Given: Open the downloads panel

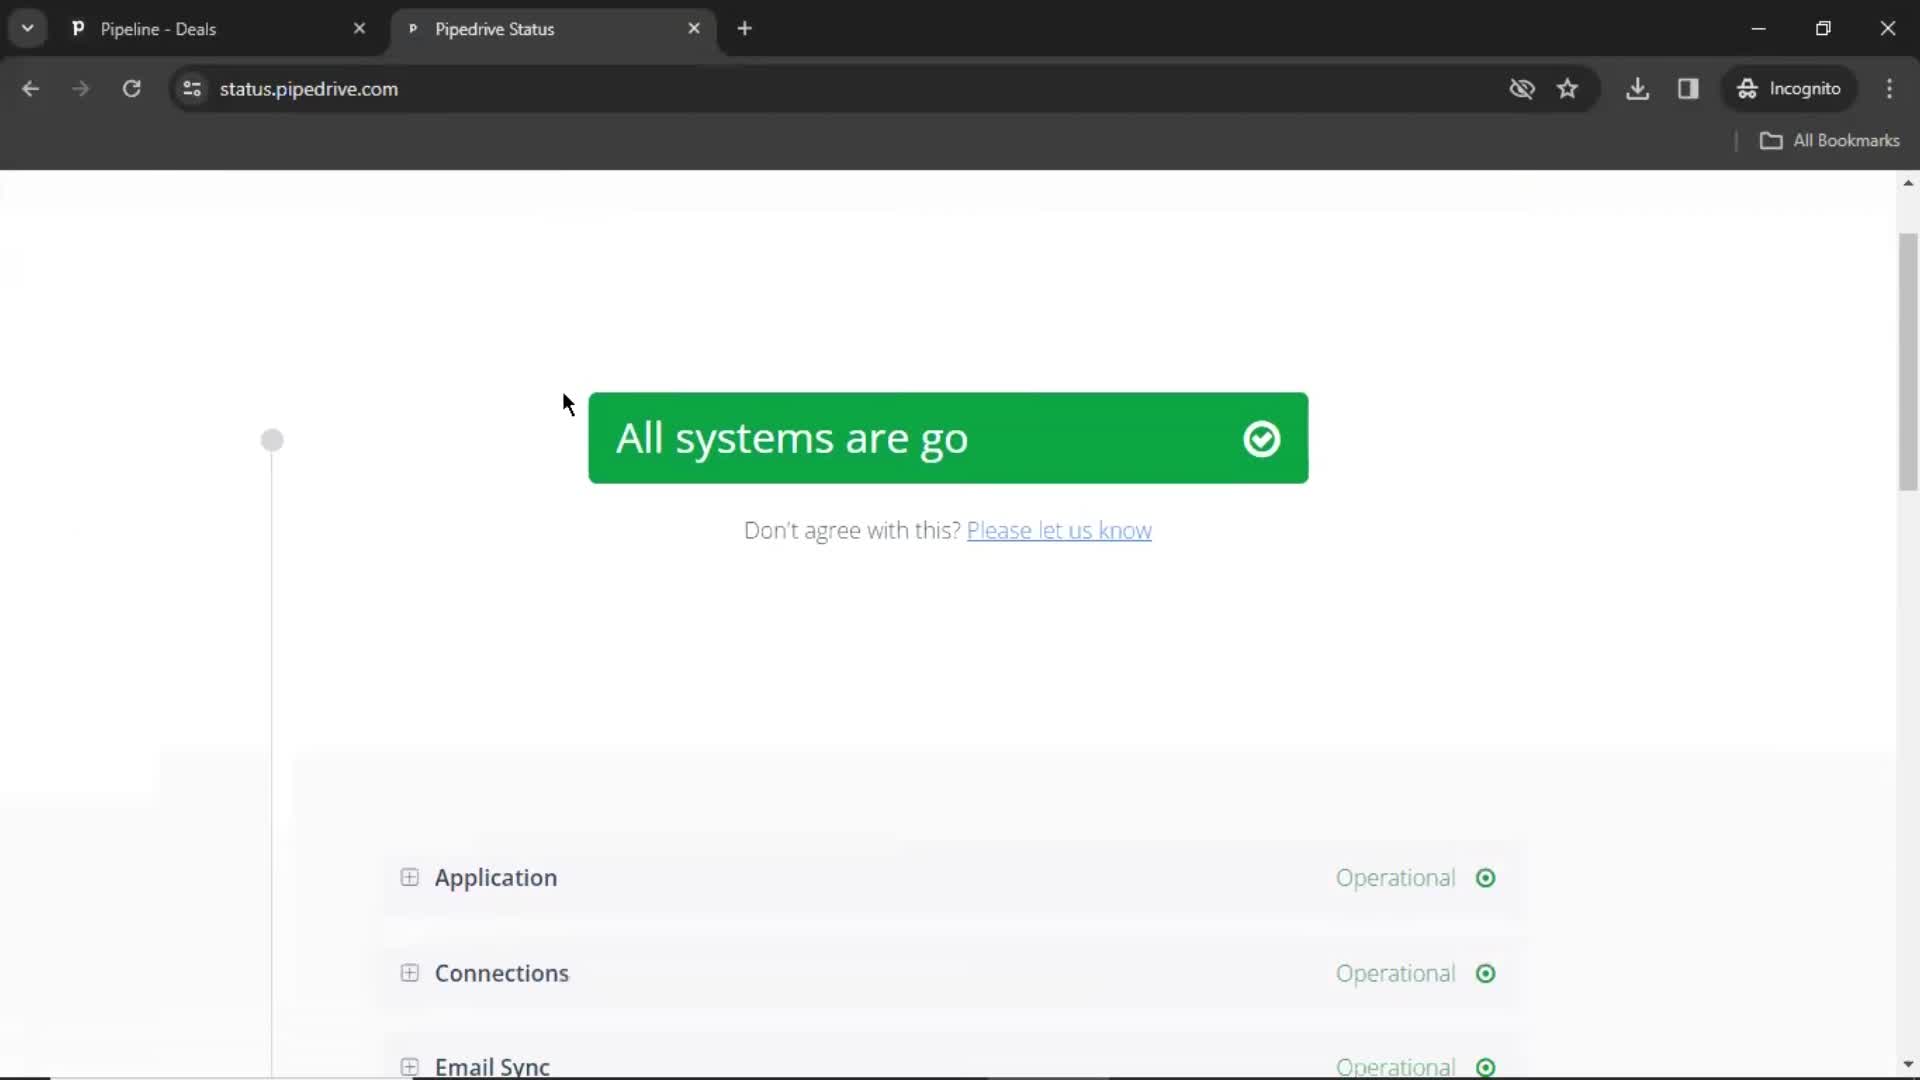Looking at the screenshot, I should [1637, 89].
